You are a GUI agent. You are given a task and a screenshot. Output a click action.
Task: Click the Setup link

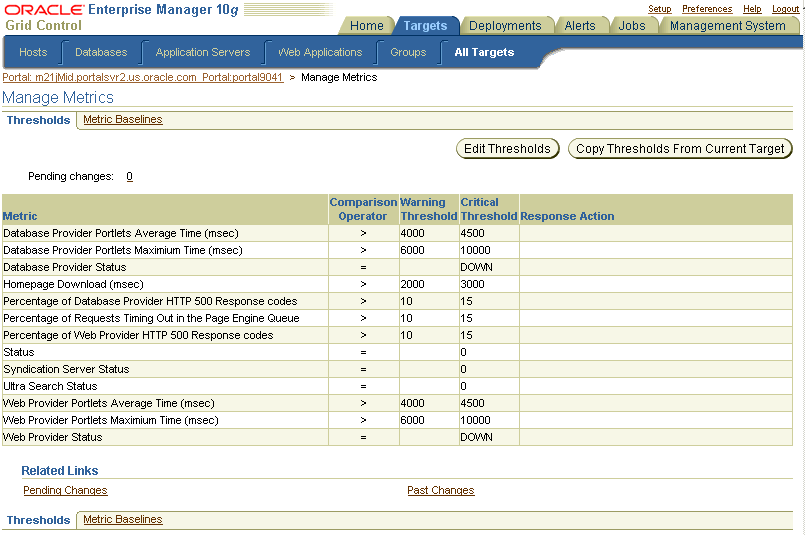pyautogui.click(x=660, y=9)
